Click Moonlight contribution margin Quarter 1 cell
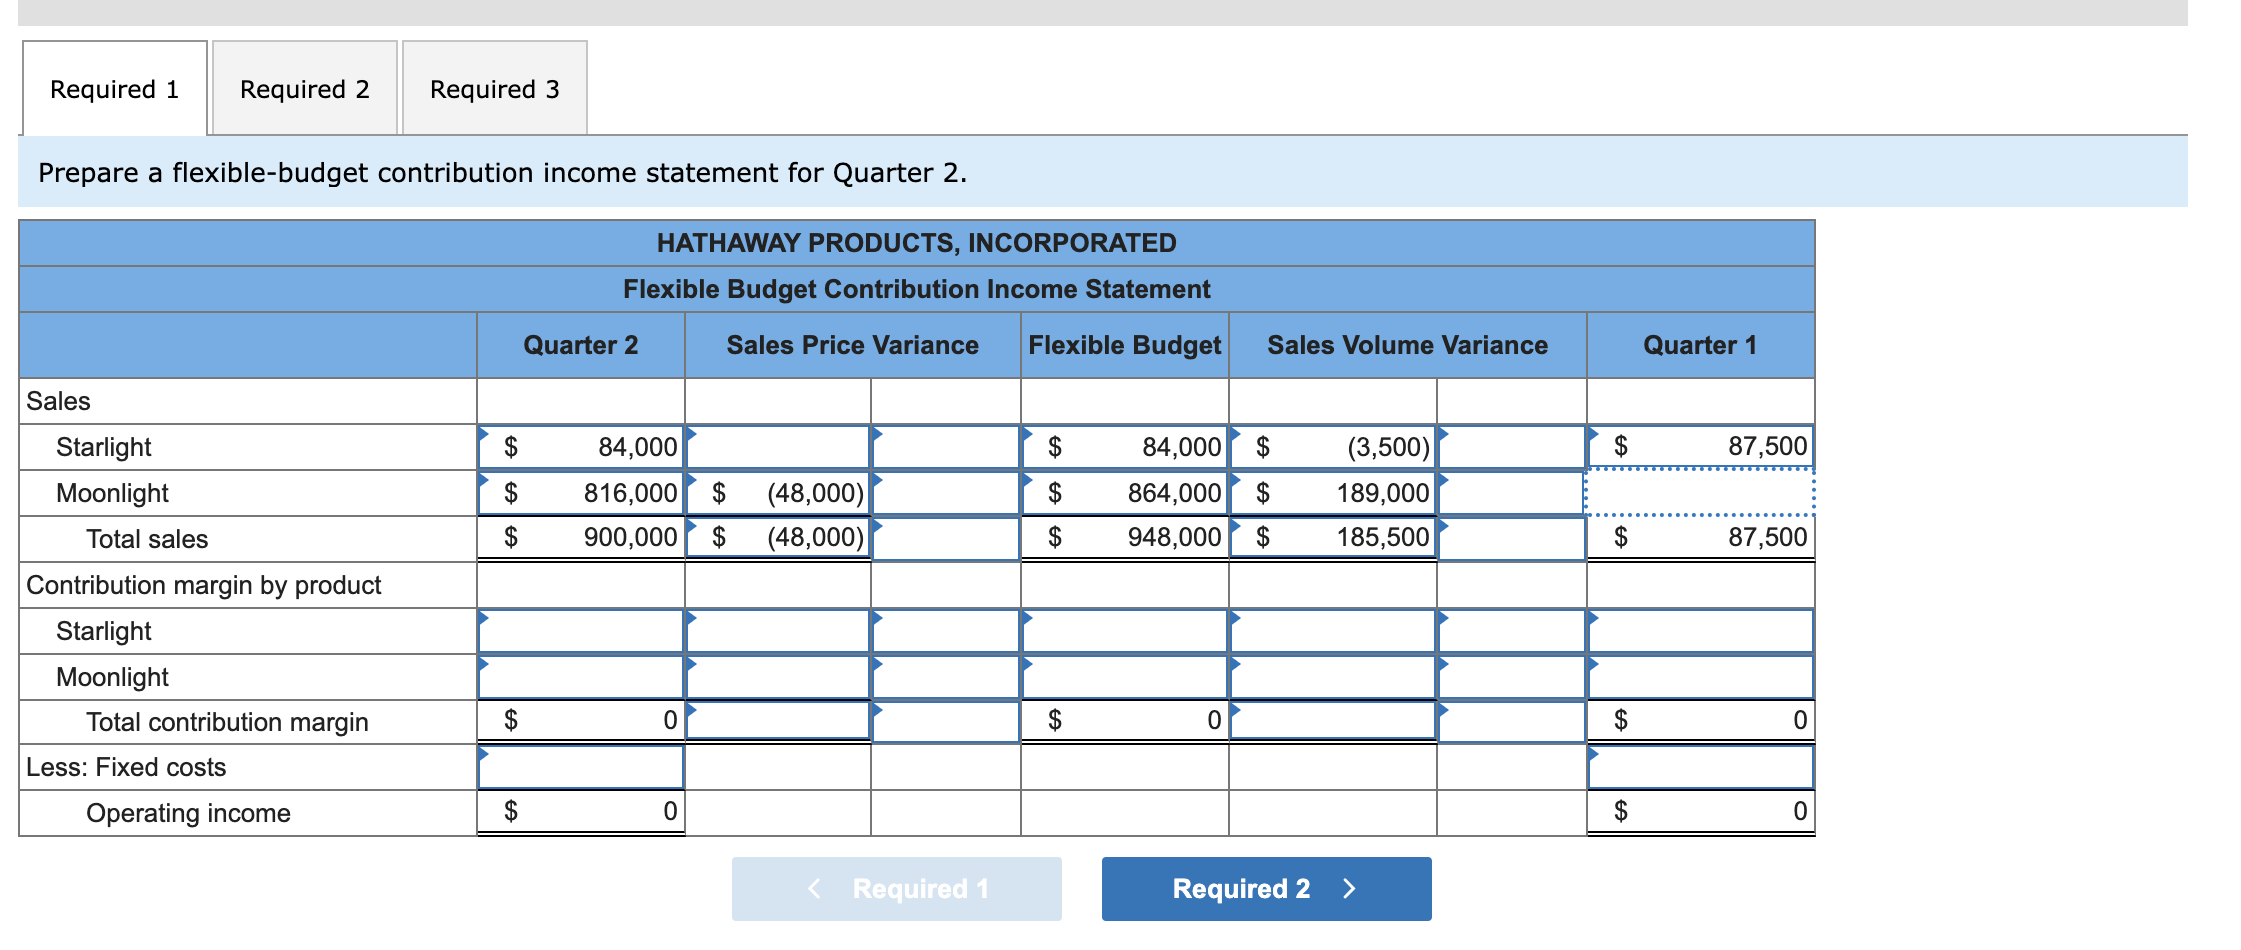The width and height of the screenshot is (2241, 950). [x=1701, y=677]
